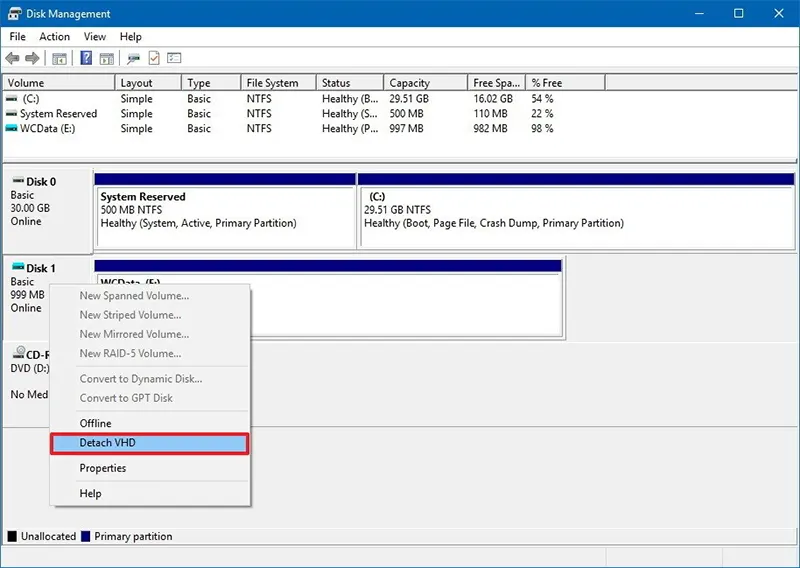The height and width of the screenshot is (568, 800).
Task: Click the Forward arrow in toolbar
Action: tap(32, 58)
